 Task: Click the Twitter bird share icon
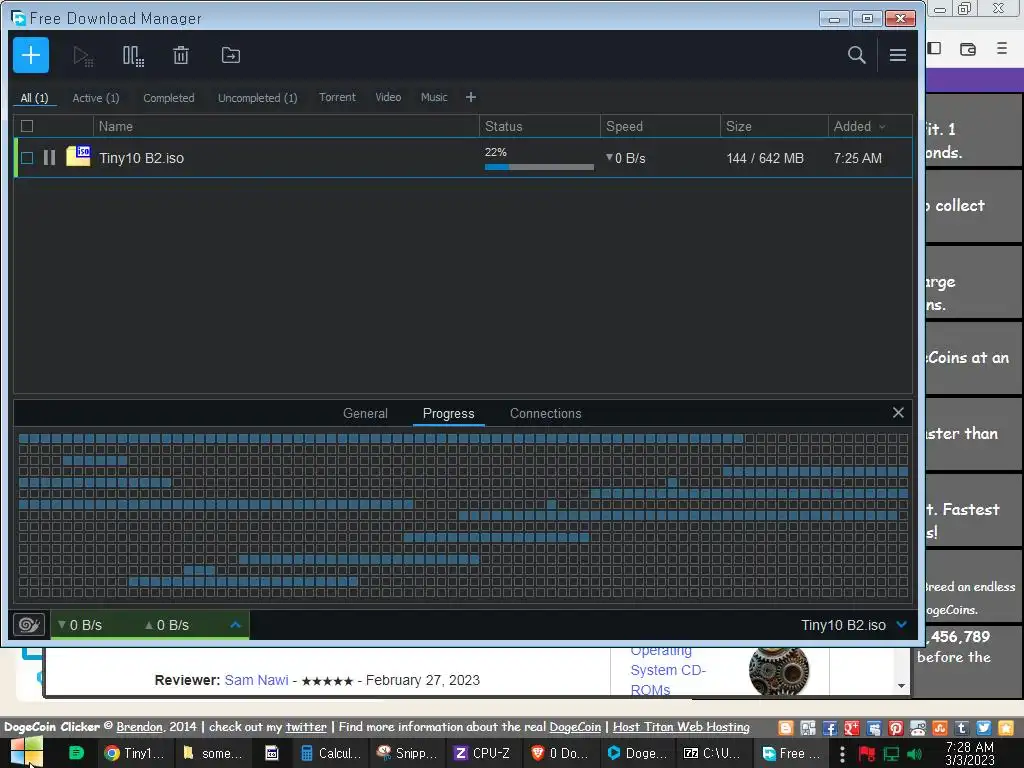click(x=984, y=728)
